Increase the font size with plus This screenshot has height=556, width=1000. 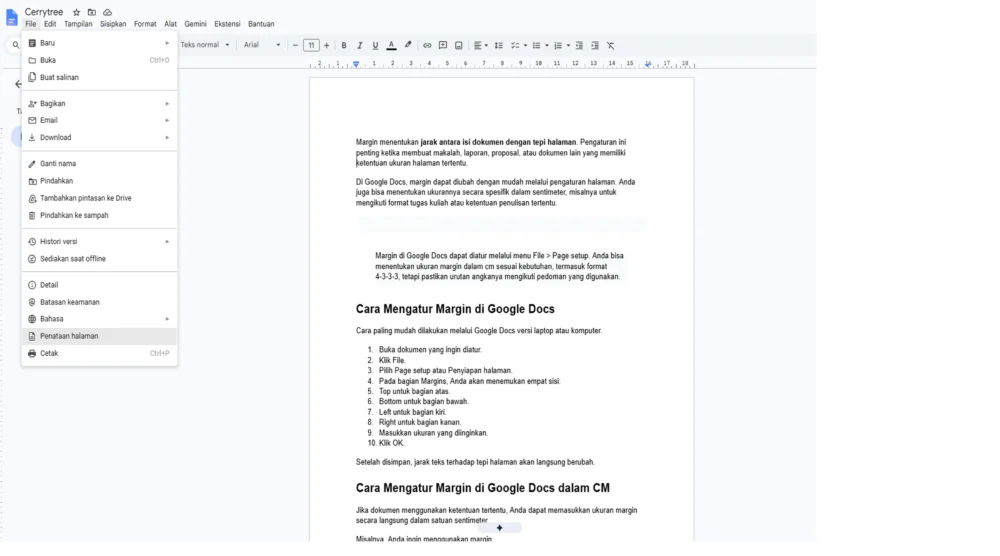327,45
